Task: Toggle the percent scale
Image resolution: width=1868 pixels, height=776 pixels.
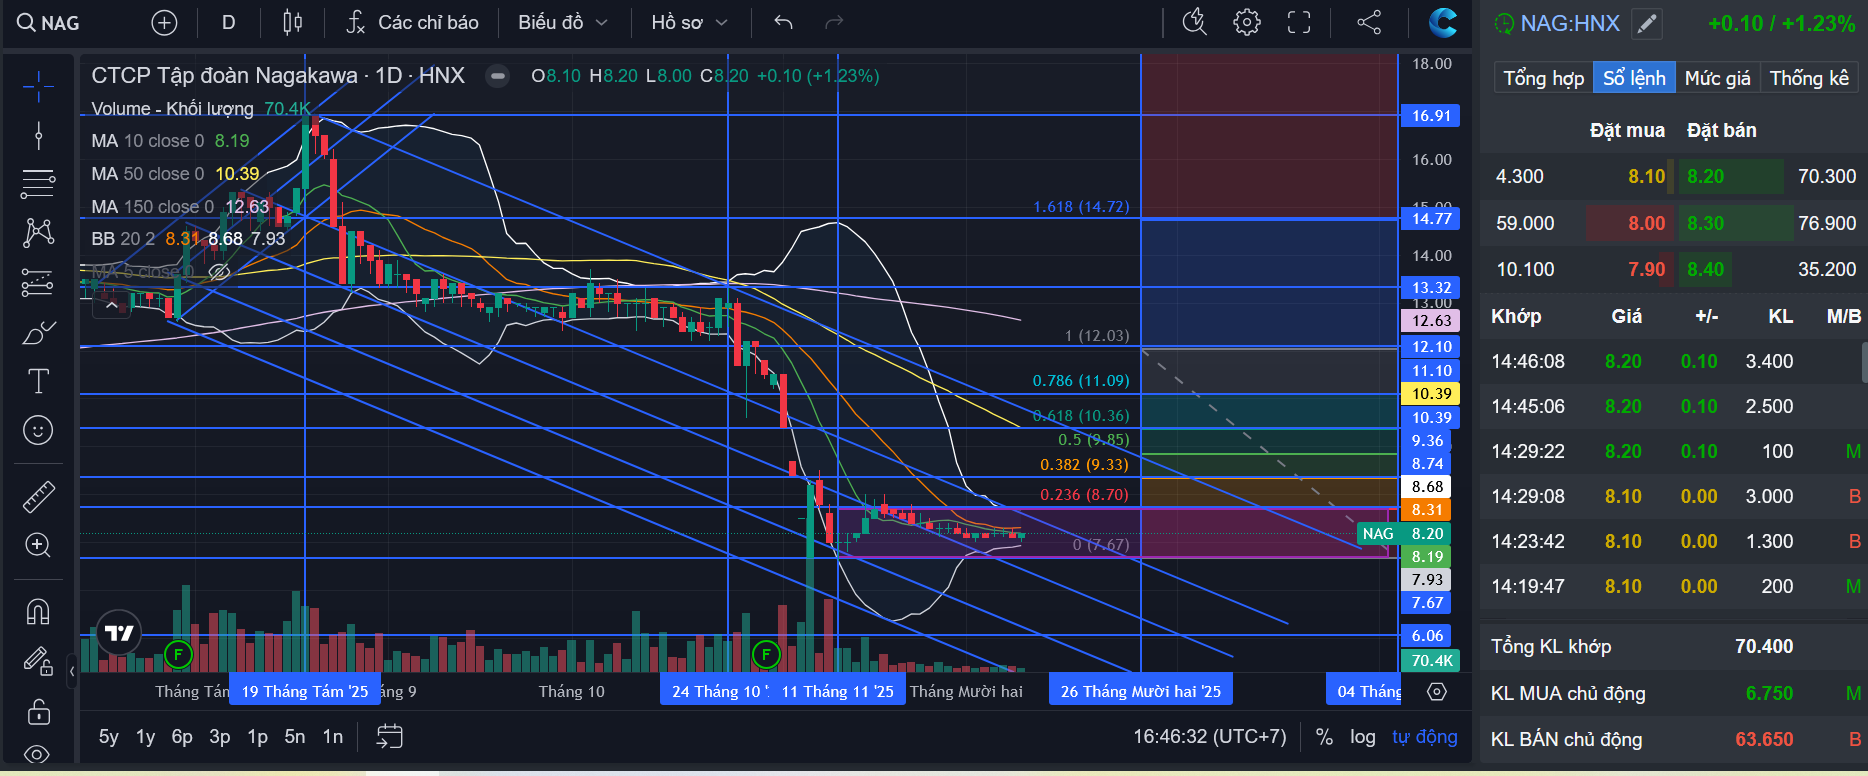Action: (1324, 737)
